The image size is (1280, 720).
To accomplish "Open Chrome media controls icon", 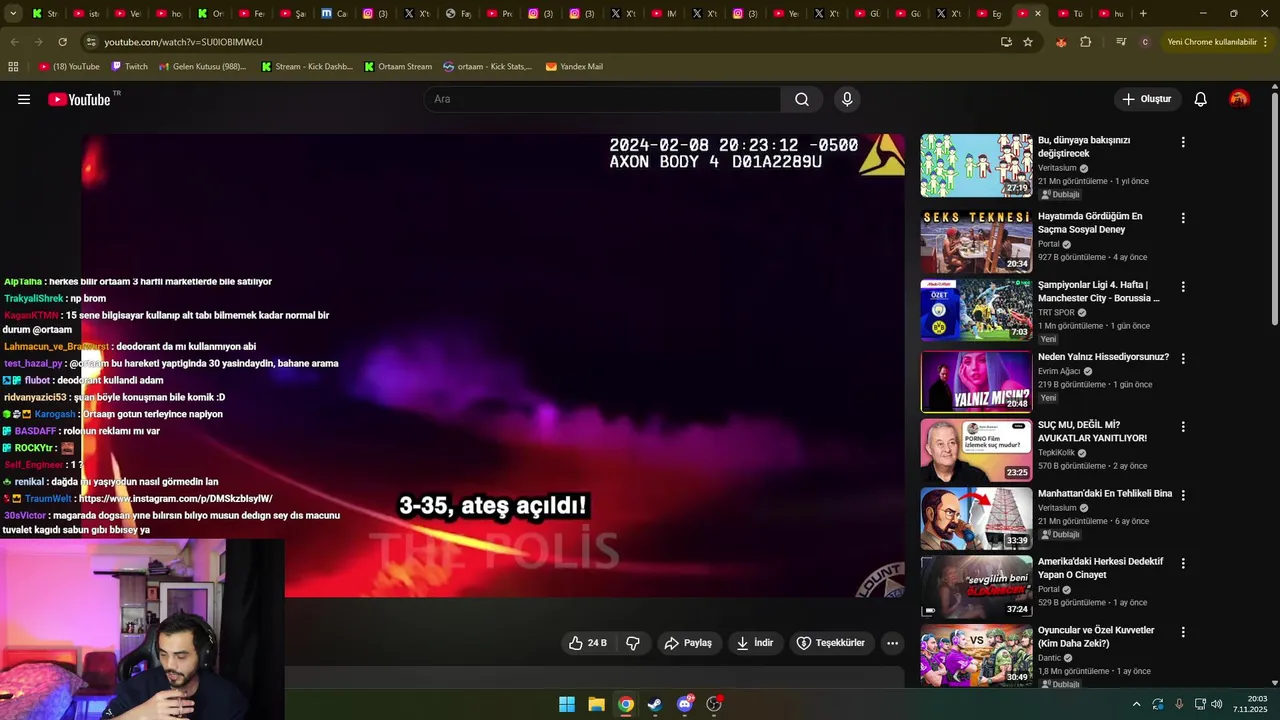I will pyautogui.click(x=1121, y=42).
